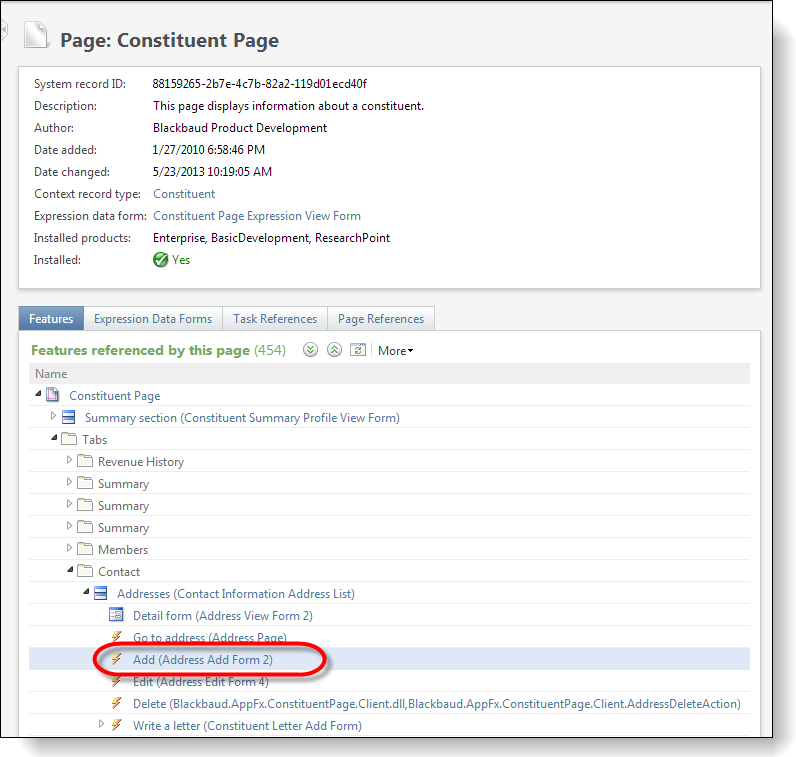The height and width of the screenshot is (757, 796).
Task: Click lightning icon beside Go to address
Action: (116, 637)
